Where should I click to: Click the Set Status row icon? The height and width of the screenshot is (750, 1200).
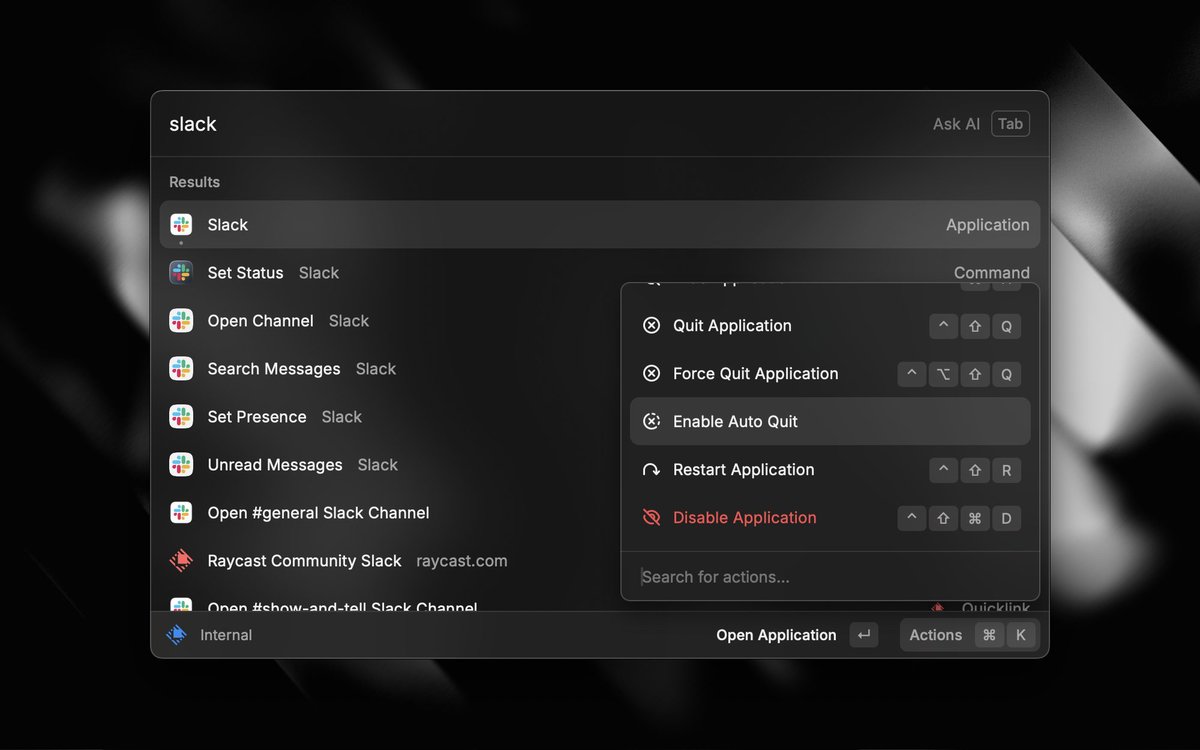[181, 273]
